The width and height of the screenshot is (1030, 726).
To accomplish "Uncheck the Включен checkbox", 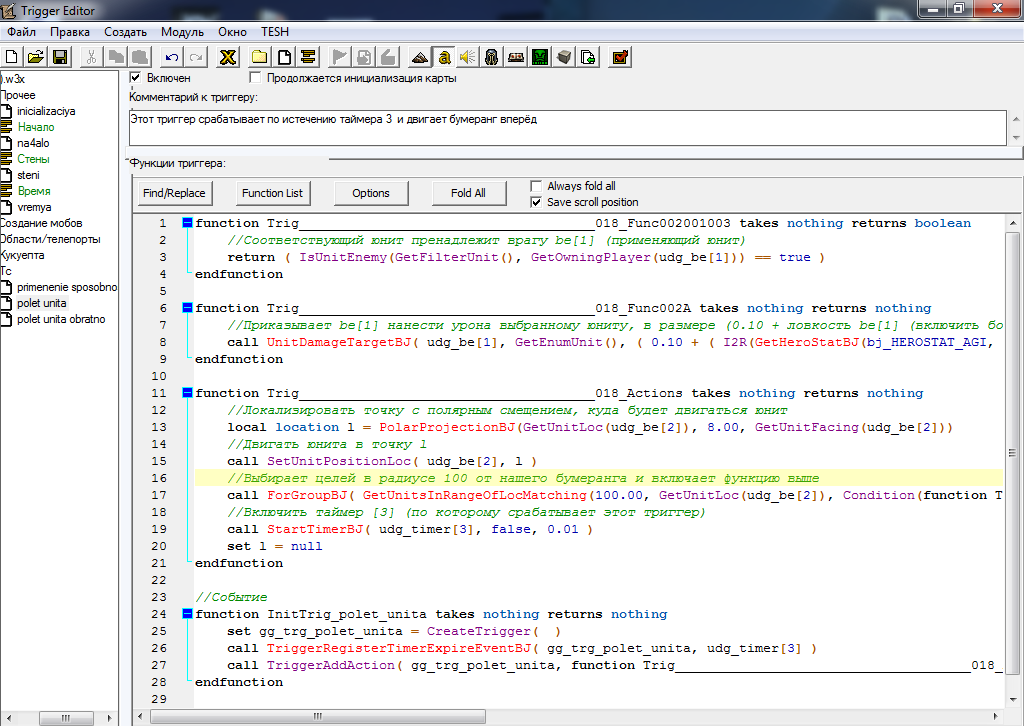I will [x=136, y=78].
